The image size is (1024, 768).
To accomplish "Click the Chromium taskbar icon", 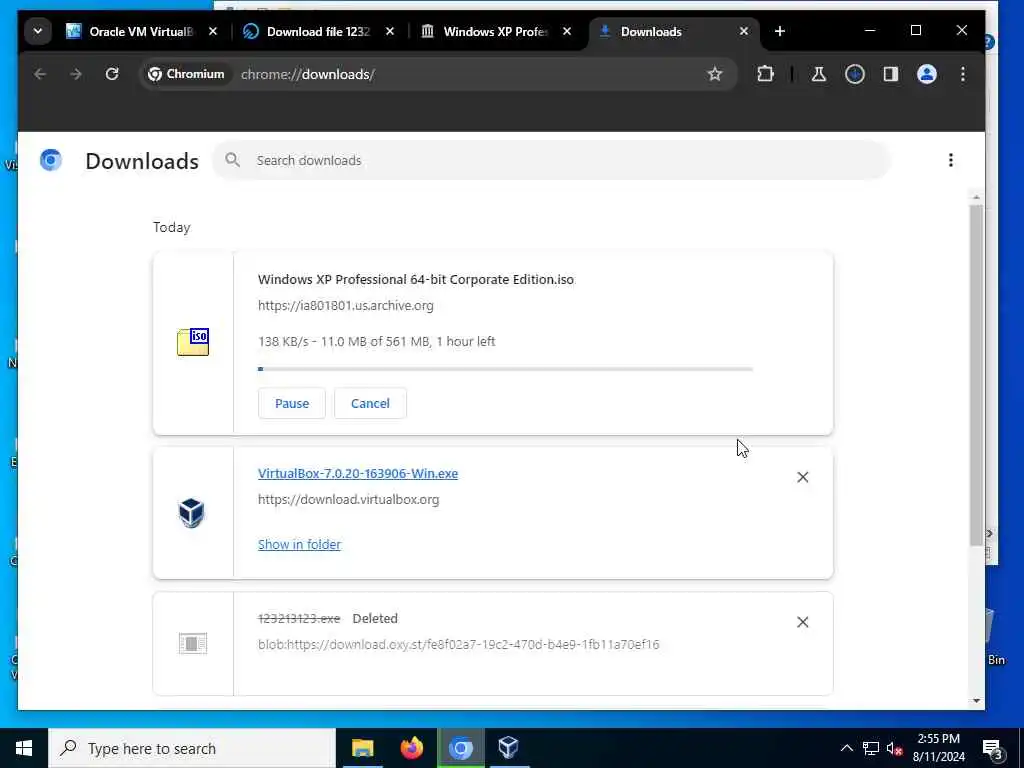I will [460, 748].
